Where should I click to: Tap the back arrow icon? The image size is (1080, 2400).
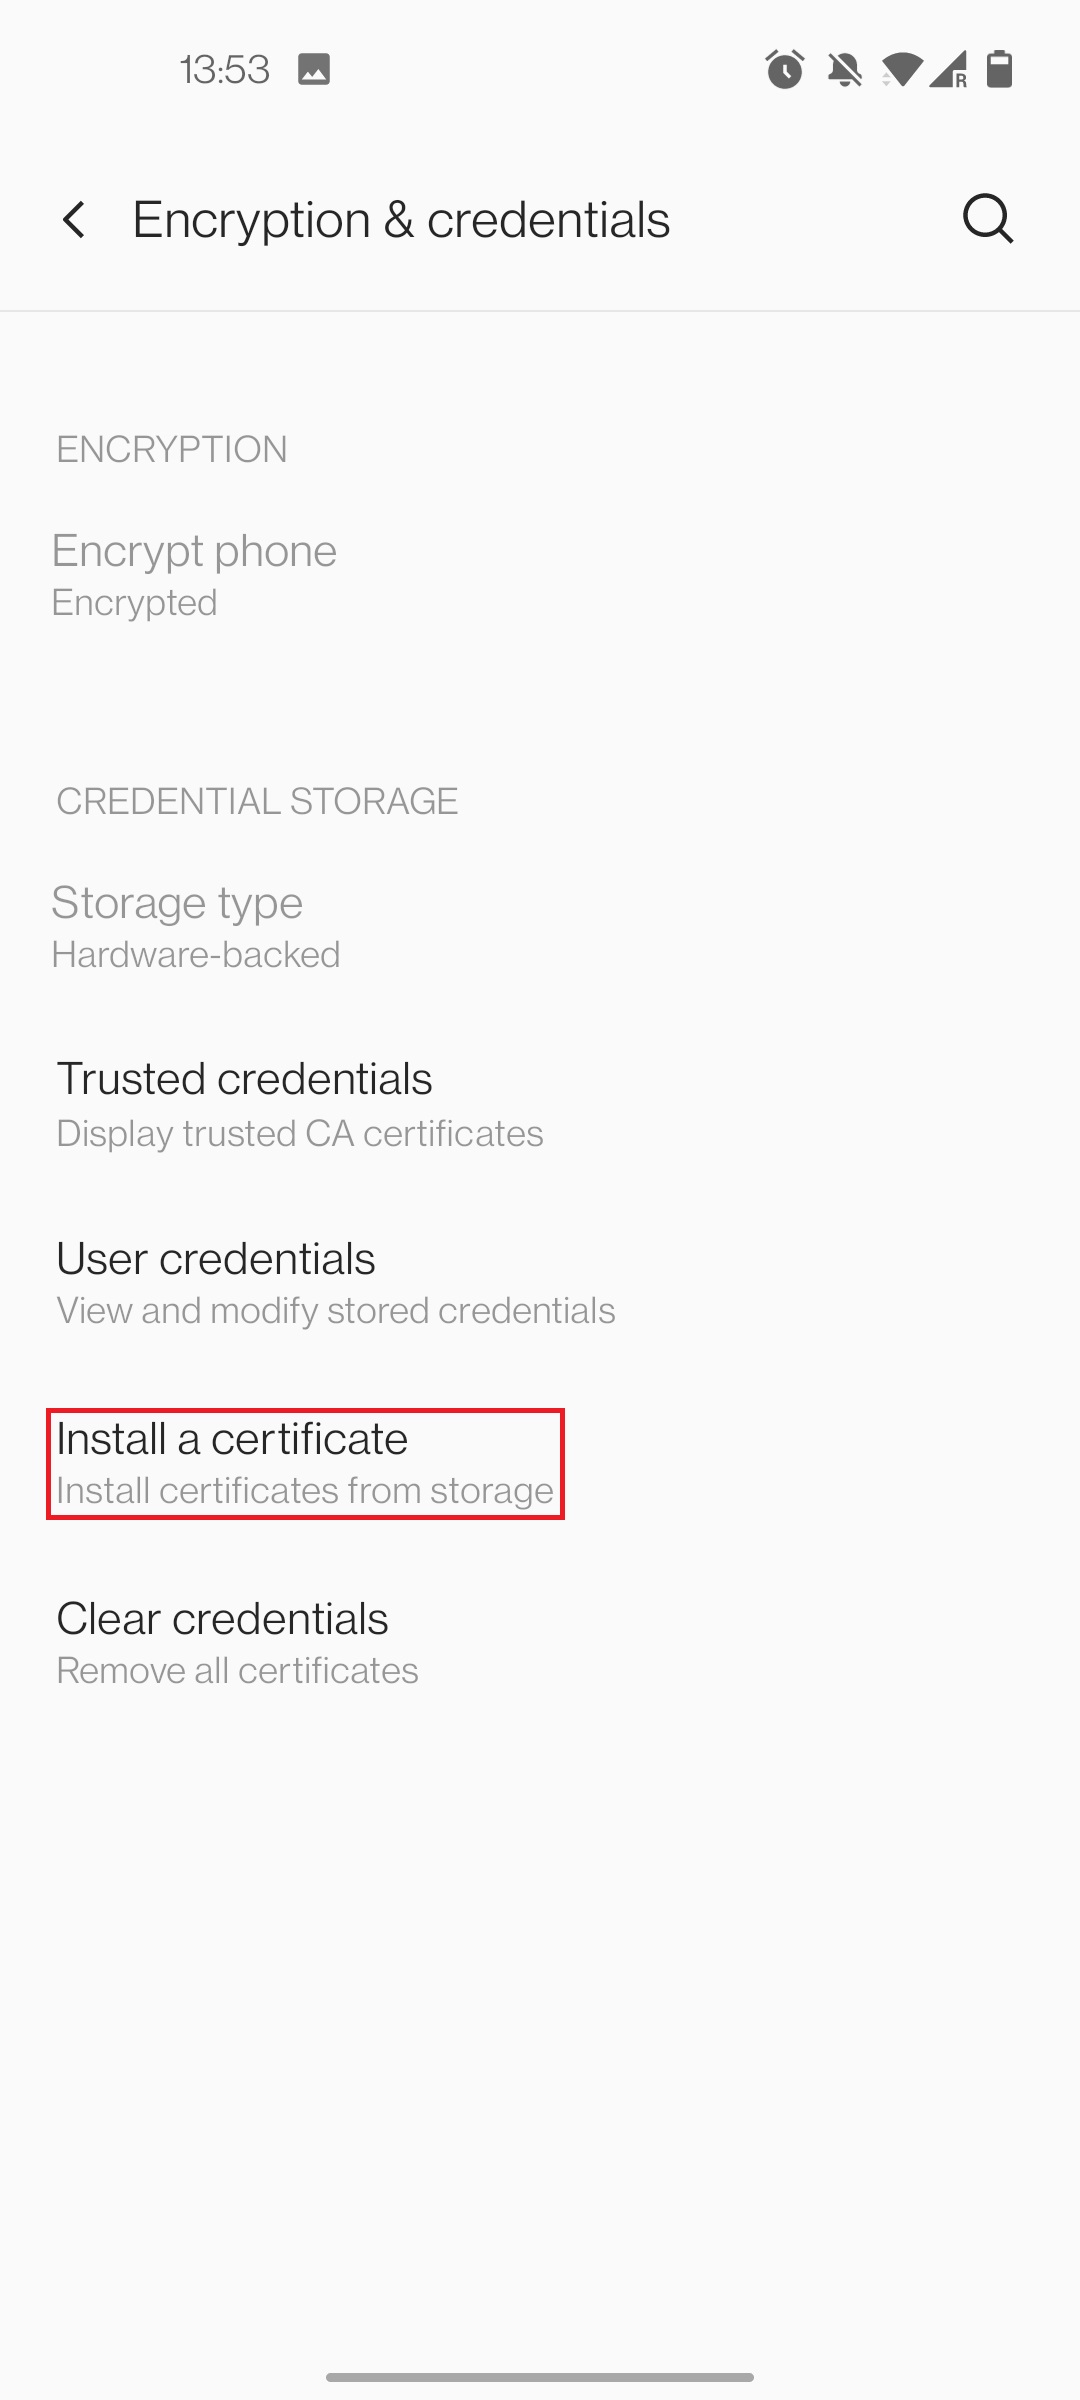coord(75,220)
